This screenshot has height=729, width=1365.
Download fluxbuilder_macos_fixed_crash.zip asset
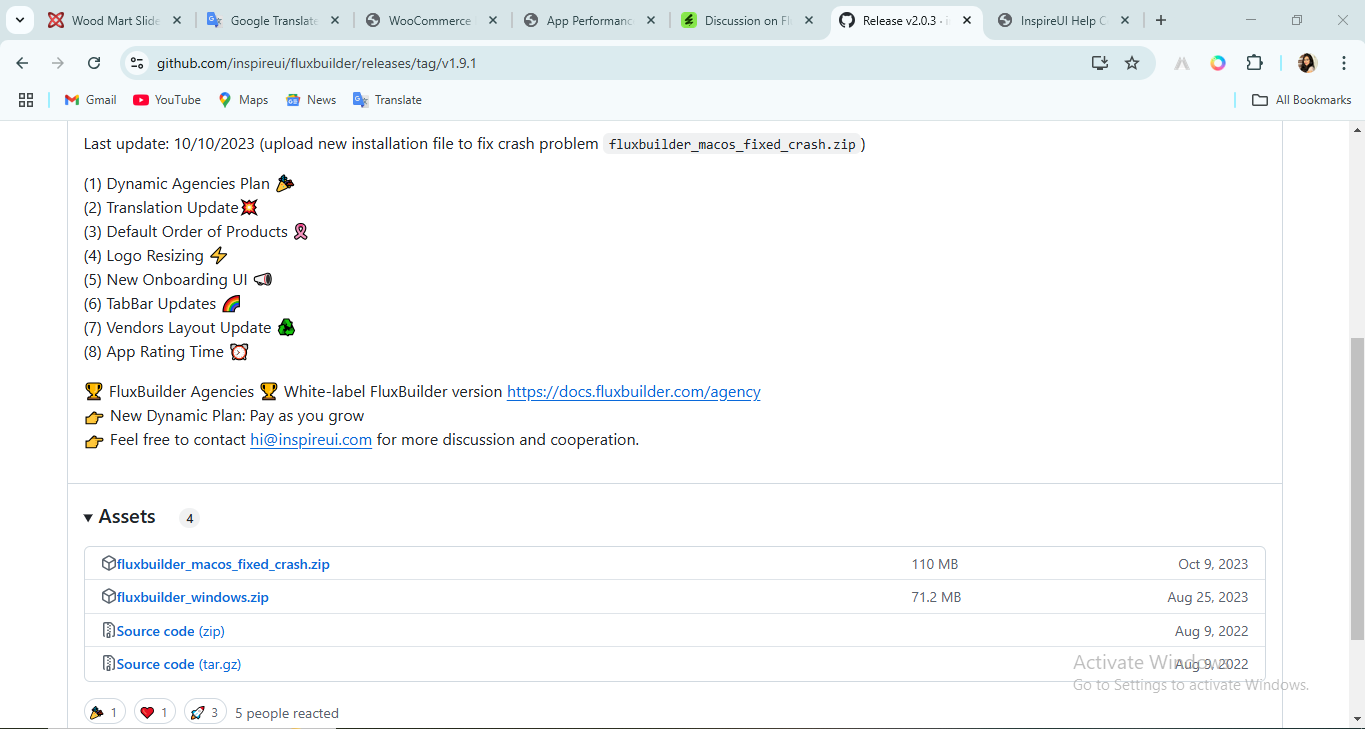(x=223, y=564)
